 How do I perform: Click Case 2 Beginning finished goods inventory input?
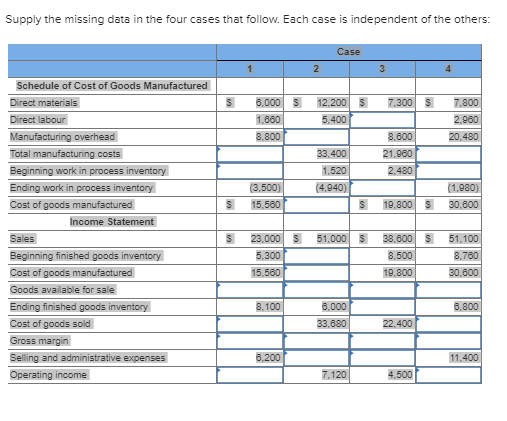(x=316, y=256)
